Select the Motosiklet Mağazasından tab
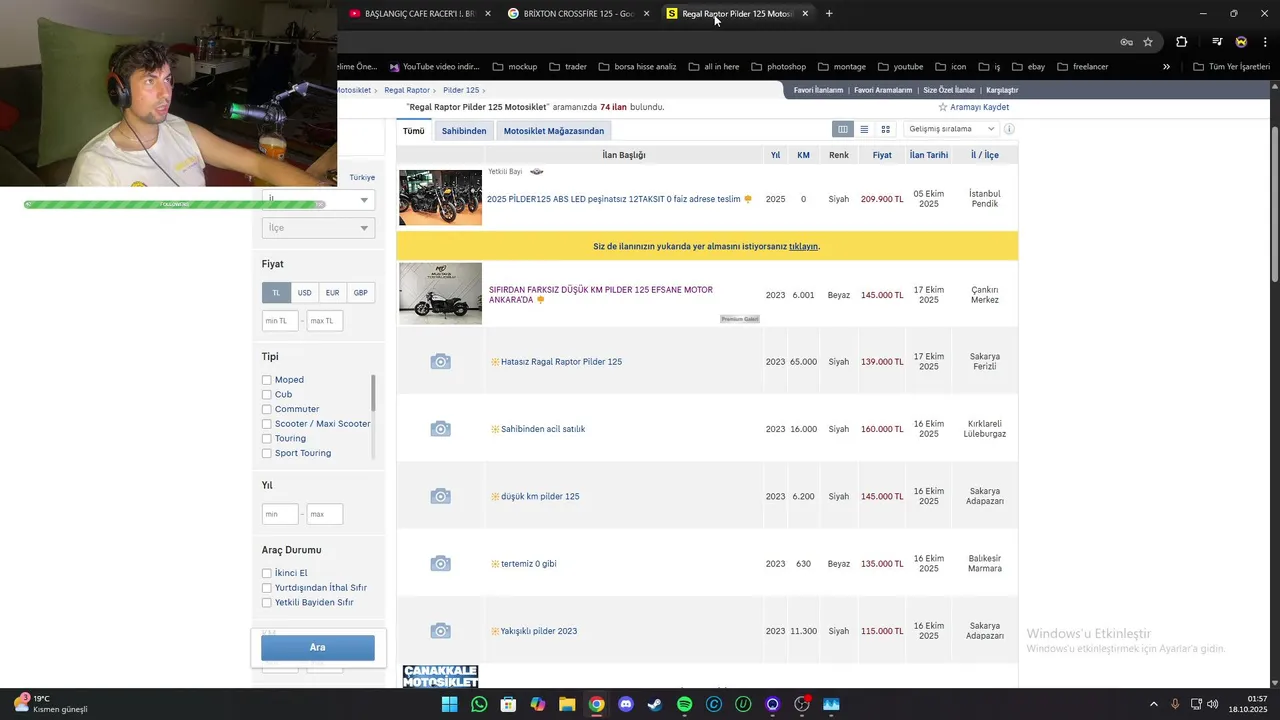1280x720 pixels. tap(554, 131)
